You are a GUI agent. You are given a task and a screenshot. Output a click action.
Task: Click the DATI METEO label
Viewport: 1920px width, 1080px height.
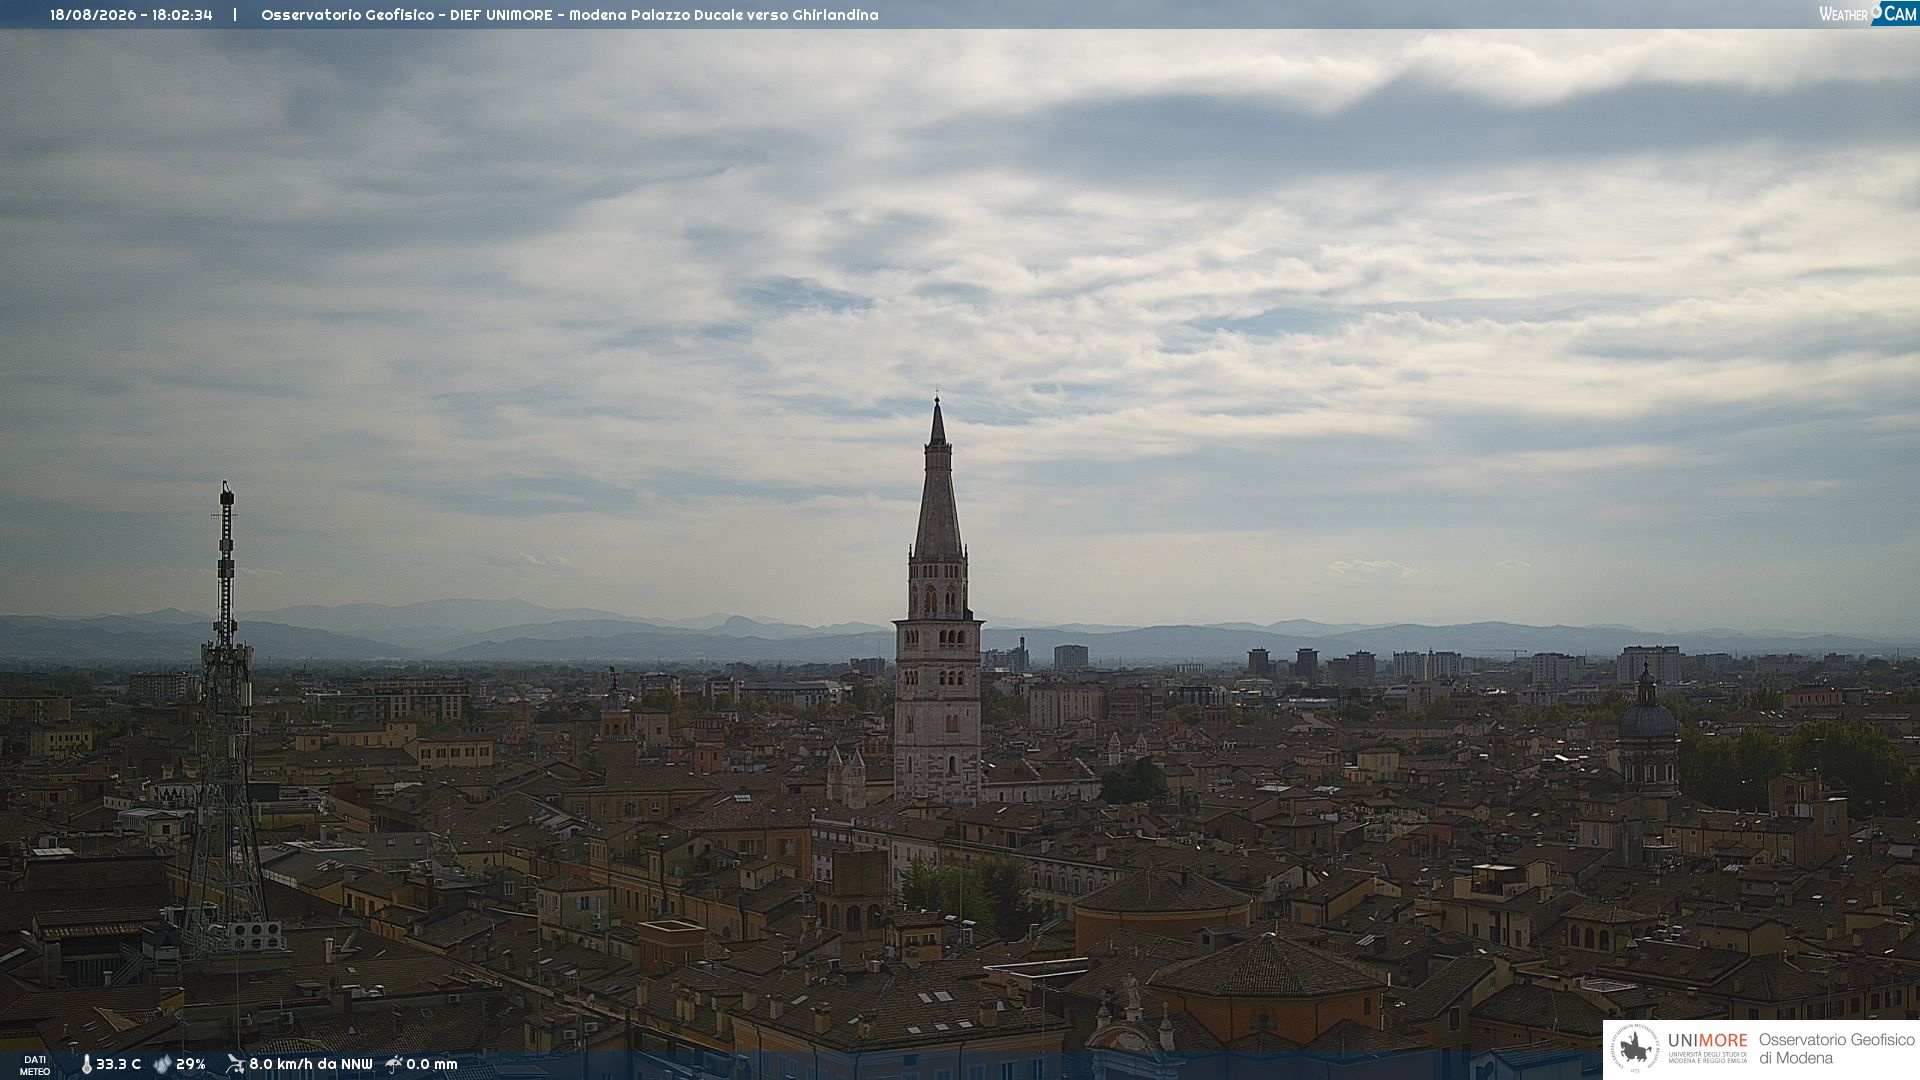coord(35,1065)
